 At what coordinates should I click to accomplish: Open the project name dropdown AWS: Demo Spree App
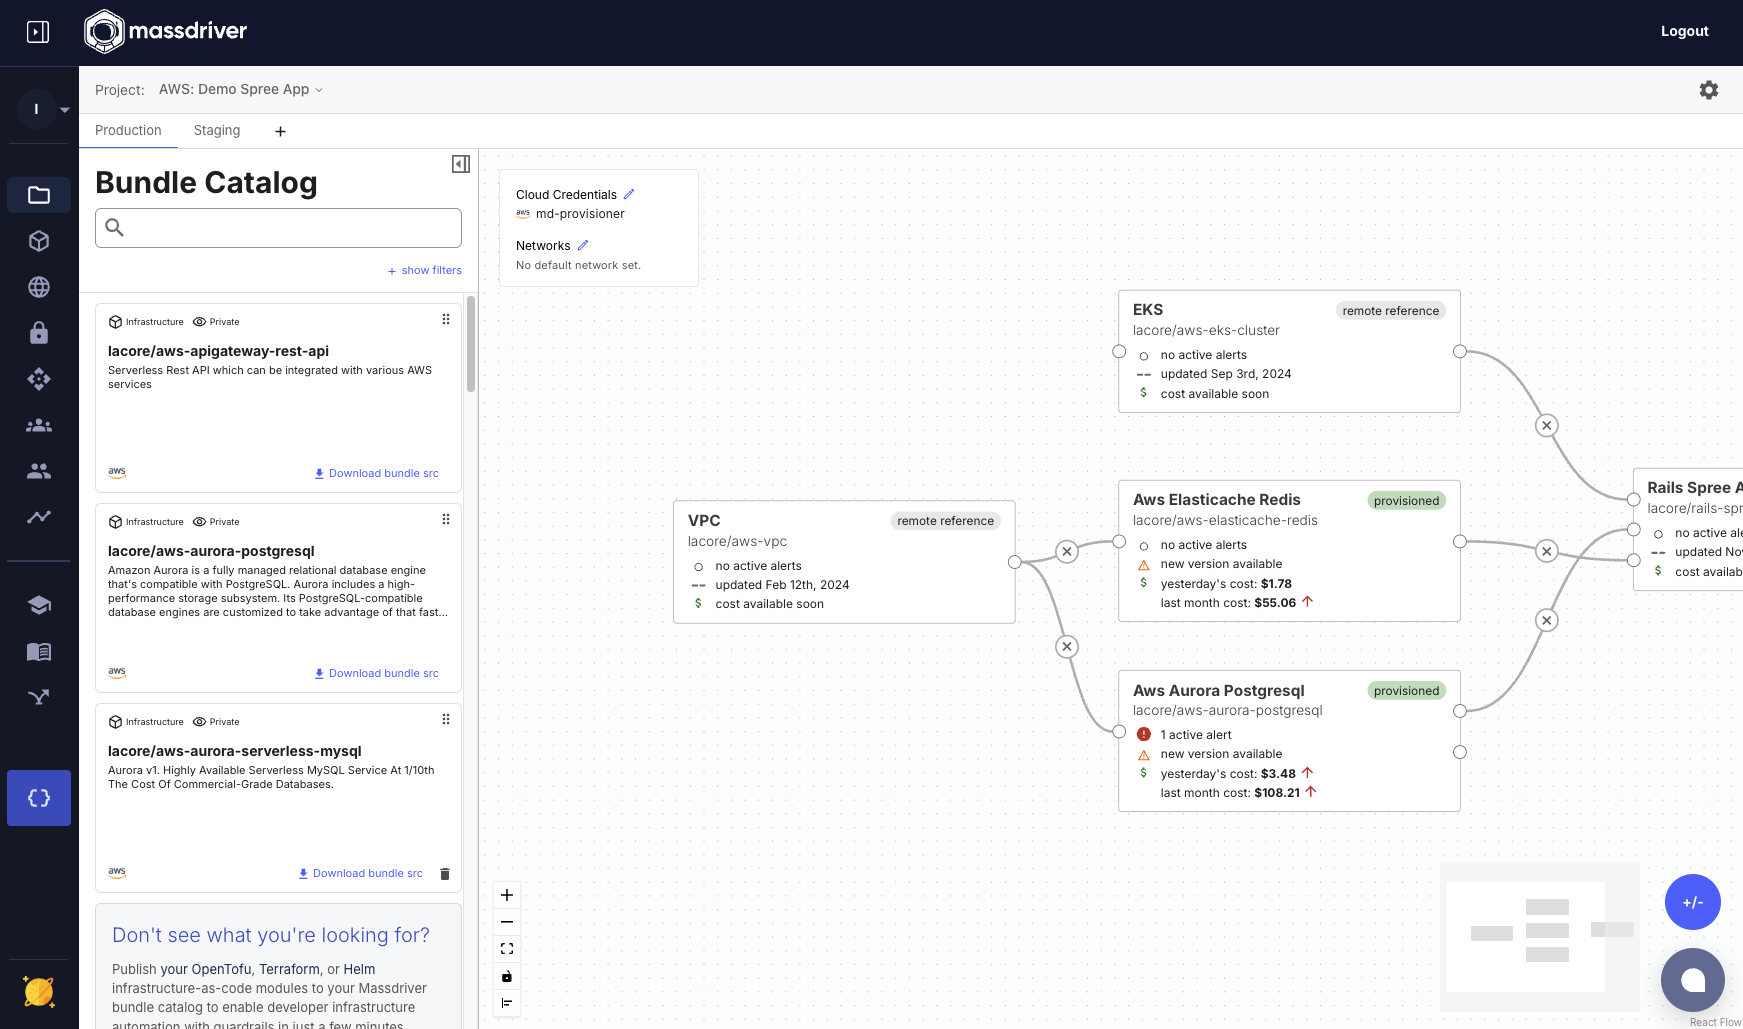click(x=241, y=89)
